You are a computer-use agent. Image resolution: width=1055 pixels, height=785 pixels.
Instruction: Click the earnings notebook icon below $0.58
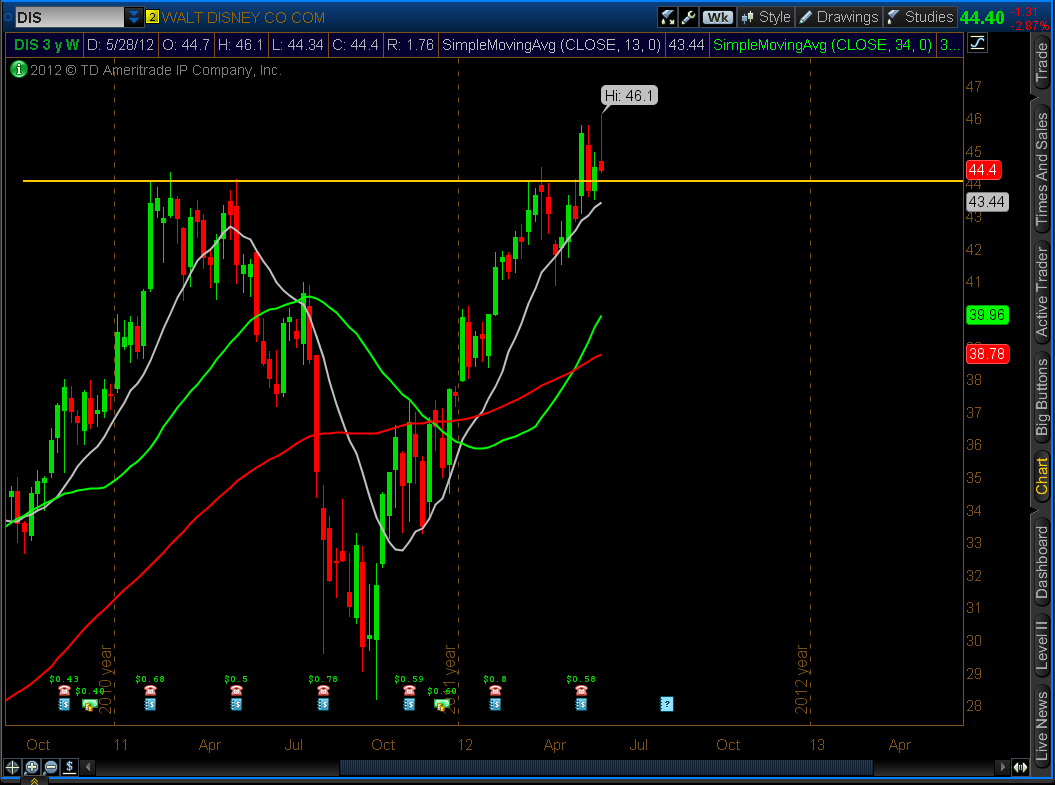coord(581,704)
